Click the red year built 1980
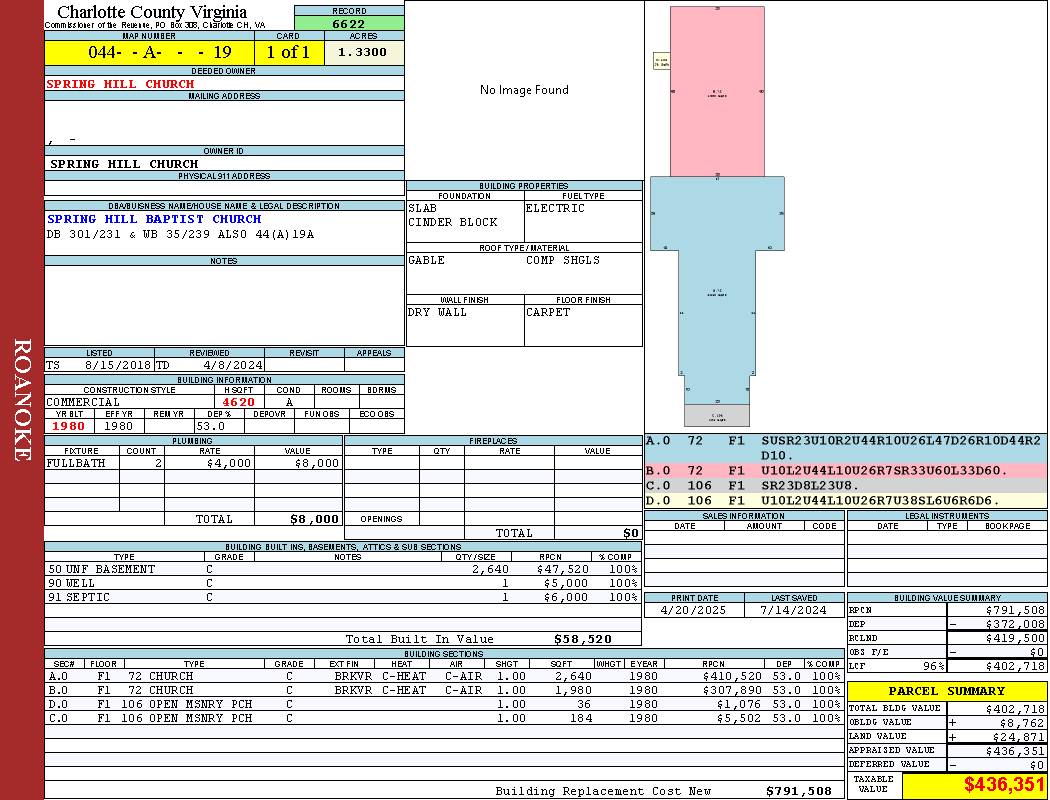 (x=68, y=426)
